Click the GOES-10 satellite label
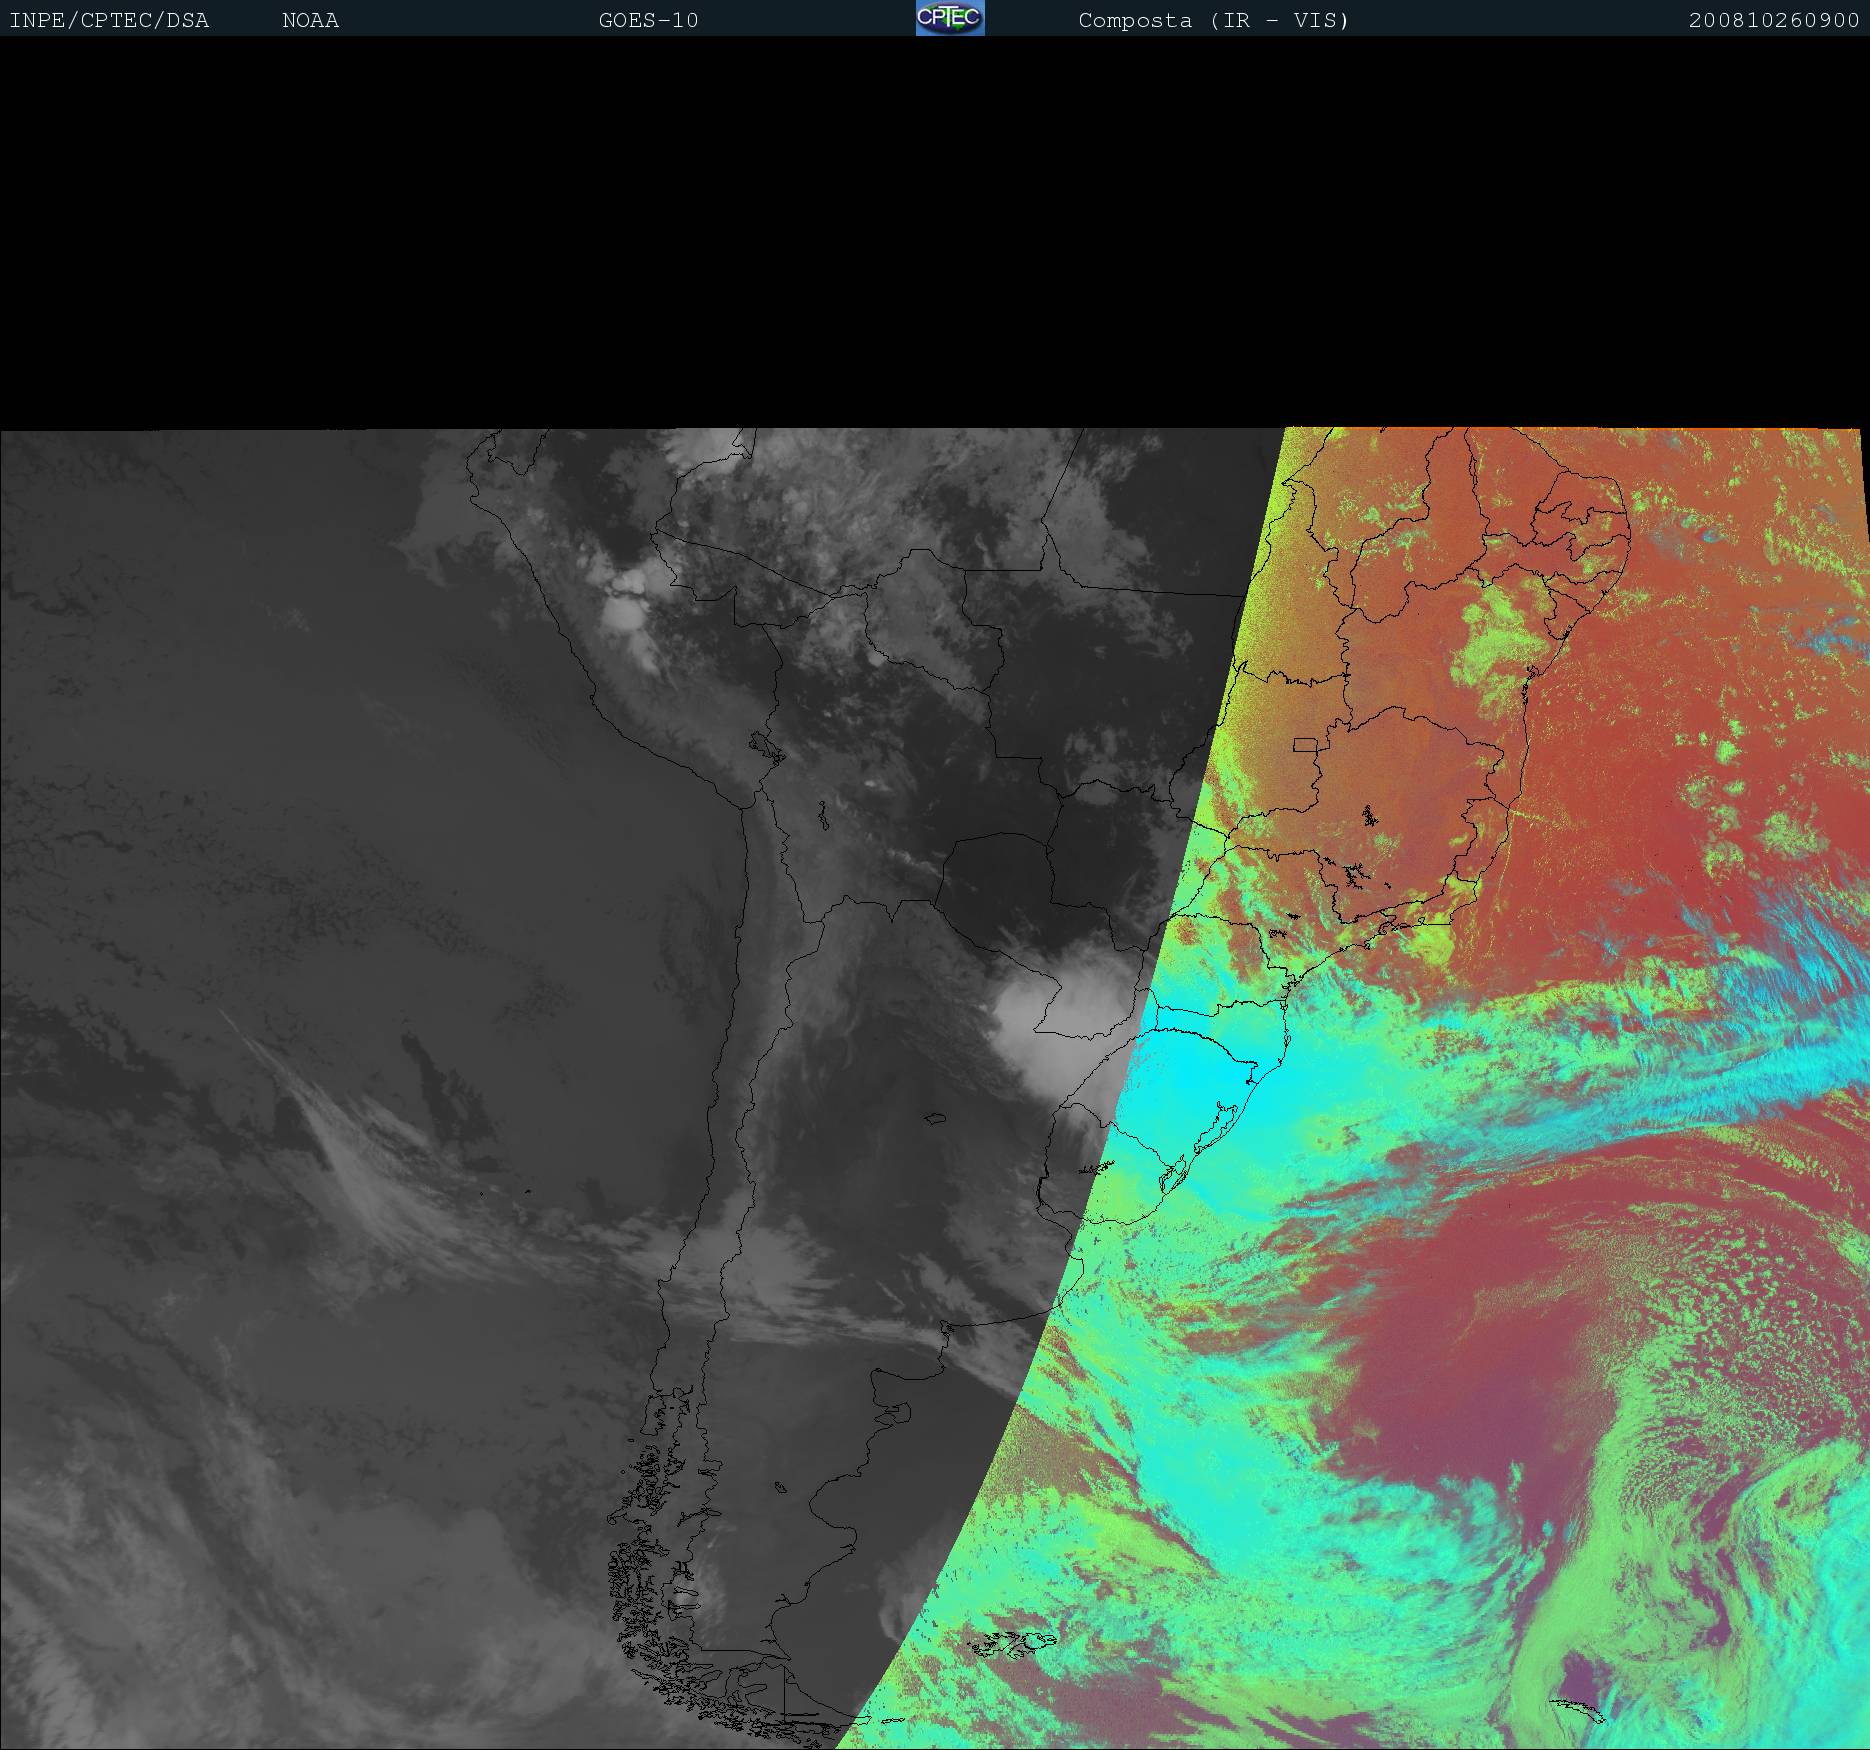 coord(648,21)
